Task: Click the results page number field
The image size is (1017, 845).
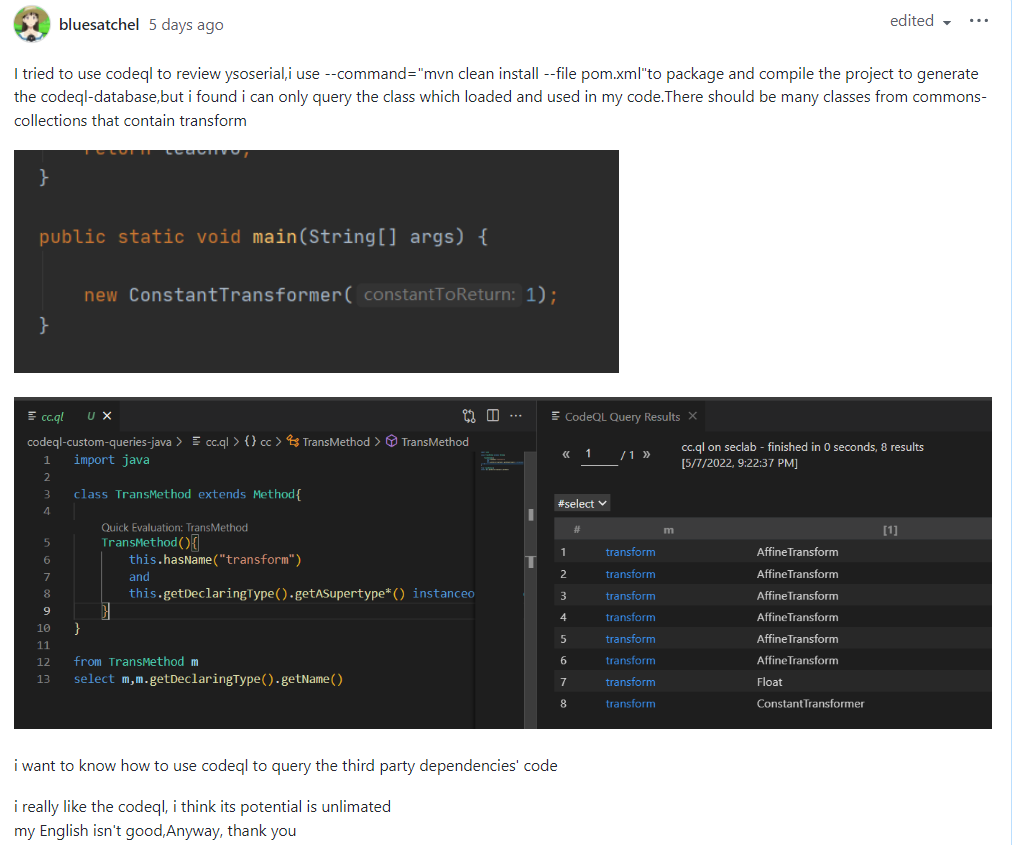Action: [599, 455]
